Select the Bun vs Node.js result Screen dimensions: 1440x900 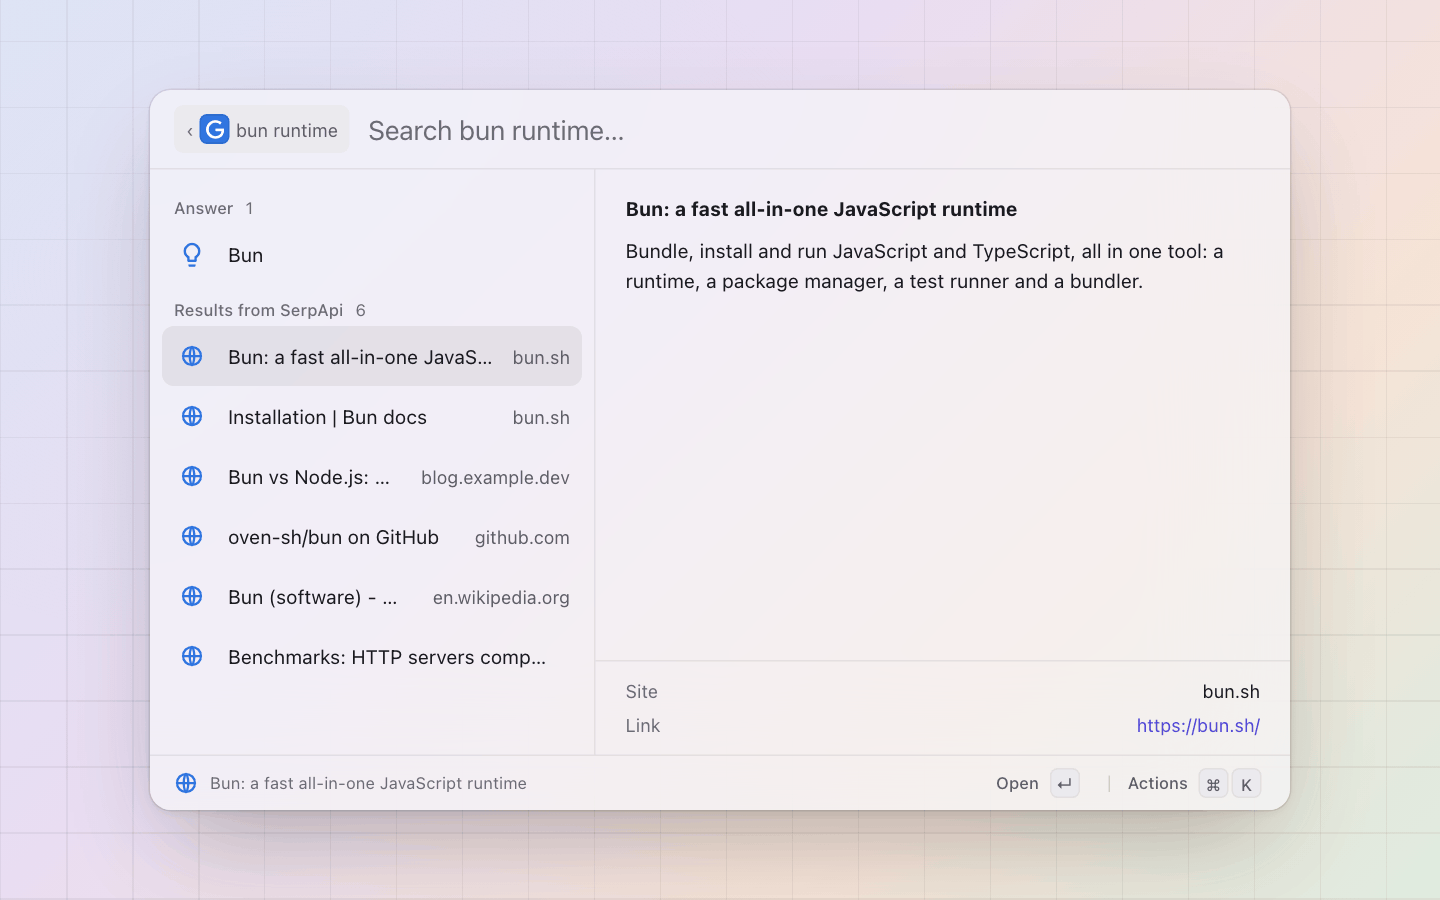pyautogui.click(x=372, y=476)
